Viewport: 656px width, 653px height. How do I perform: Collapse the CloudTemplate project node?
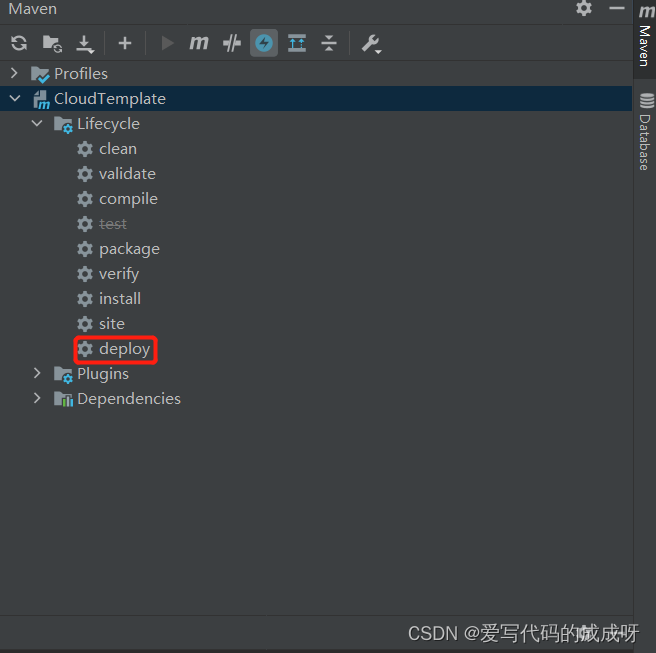point(15,98)
